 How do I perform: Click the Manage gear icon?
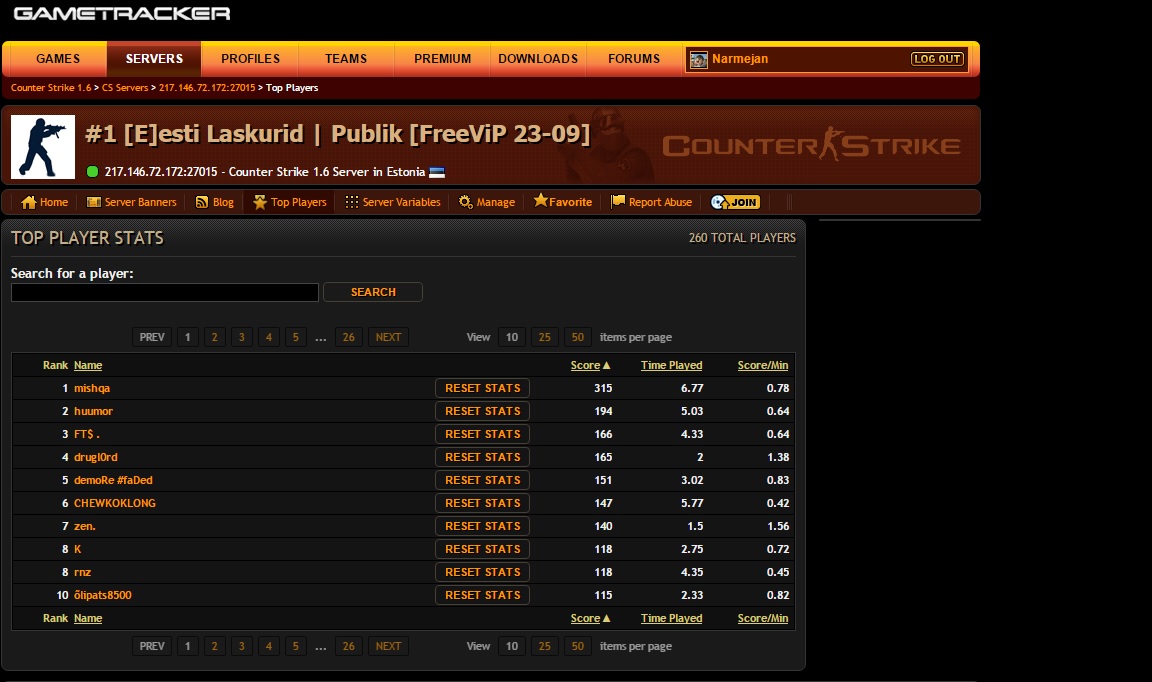point(465,202)
